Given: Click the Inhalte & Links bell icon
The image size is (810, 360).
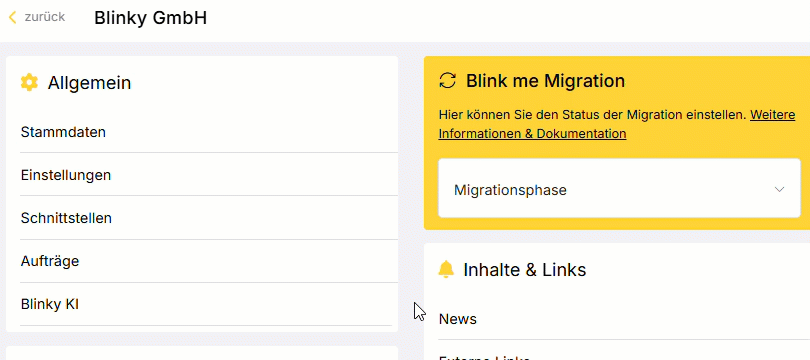Looking at the screenshot, I should point(446,270).
